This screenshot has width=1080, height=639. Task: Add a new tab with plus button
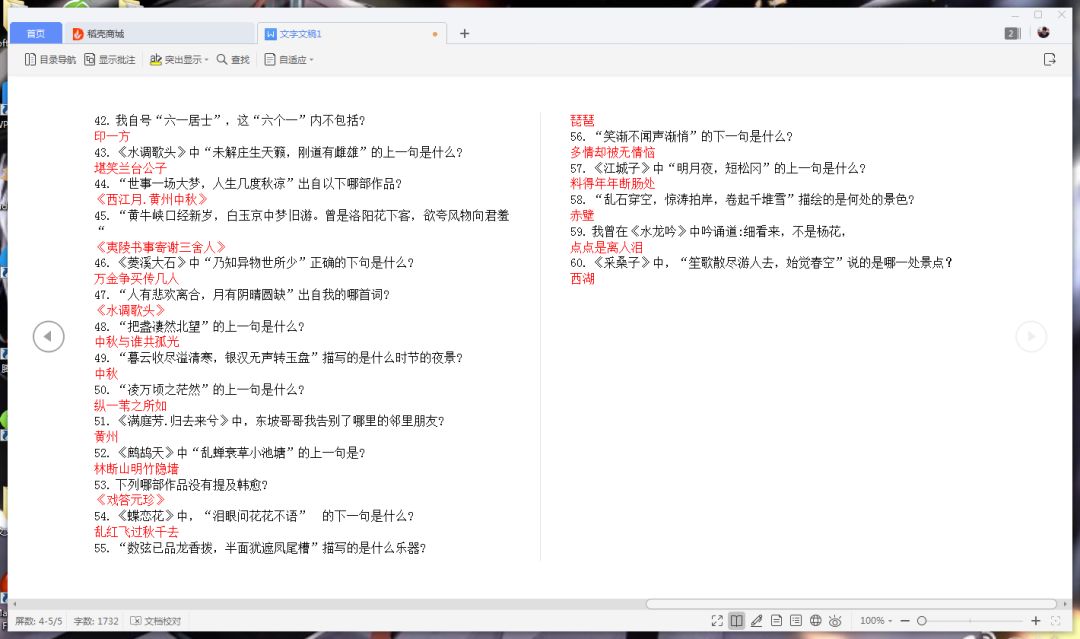point(464,34)
